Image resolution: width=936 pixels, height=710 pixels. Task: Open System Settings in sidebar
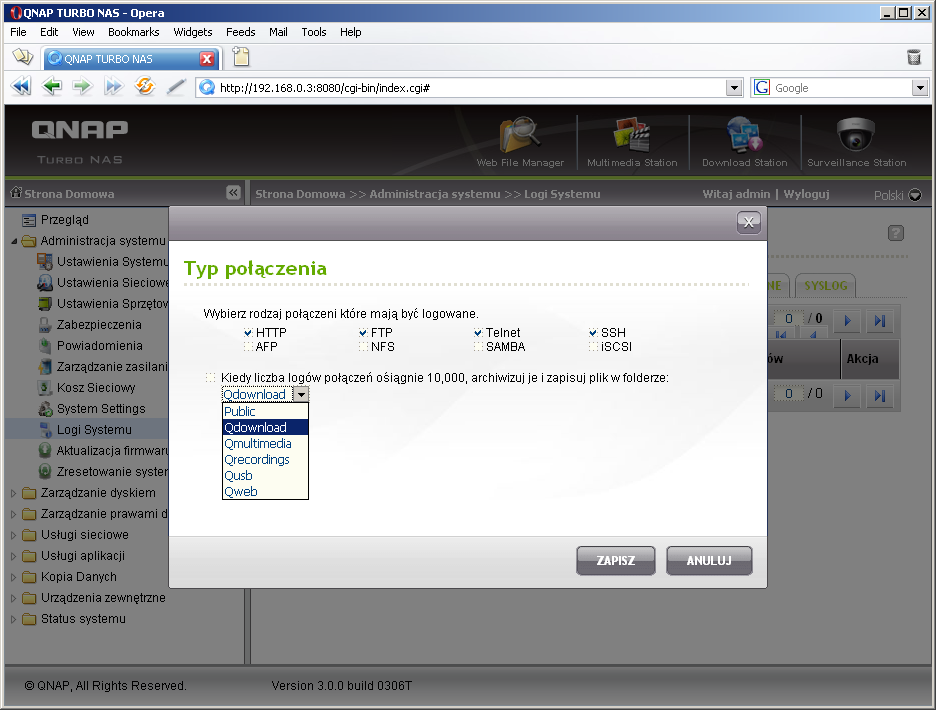coord(101,408)
